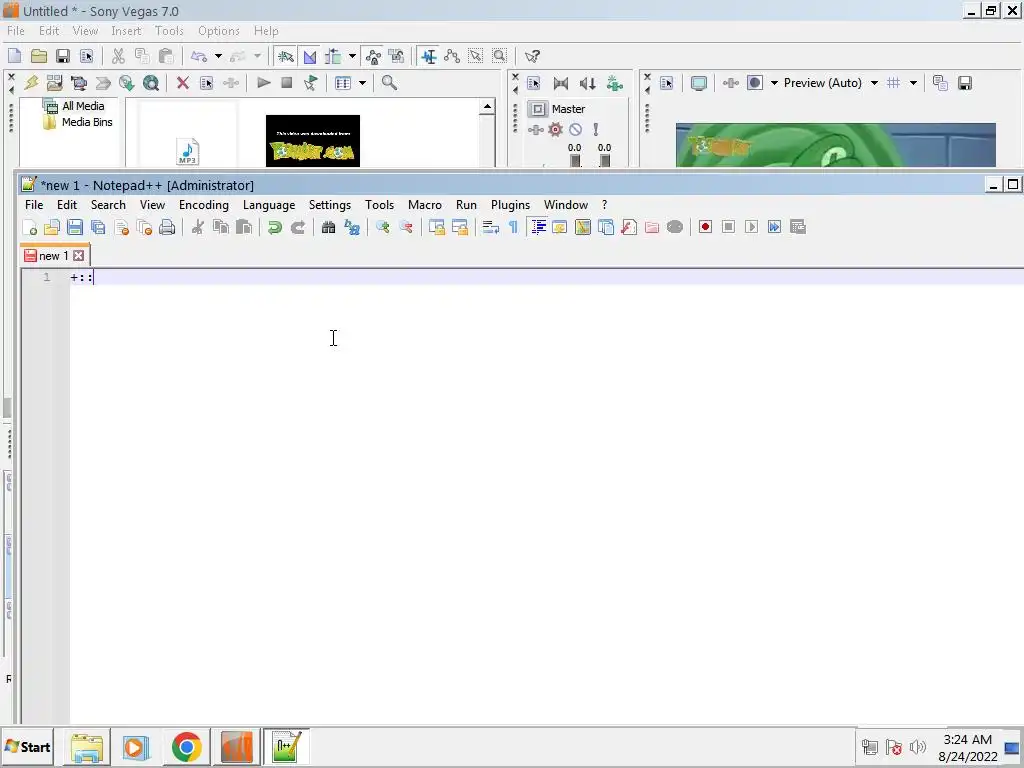Select the black video clip thumbnail
Image resolution: width=1024 pixels, height=768 pixels.
[x=313, y=140]
